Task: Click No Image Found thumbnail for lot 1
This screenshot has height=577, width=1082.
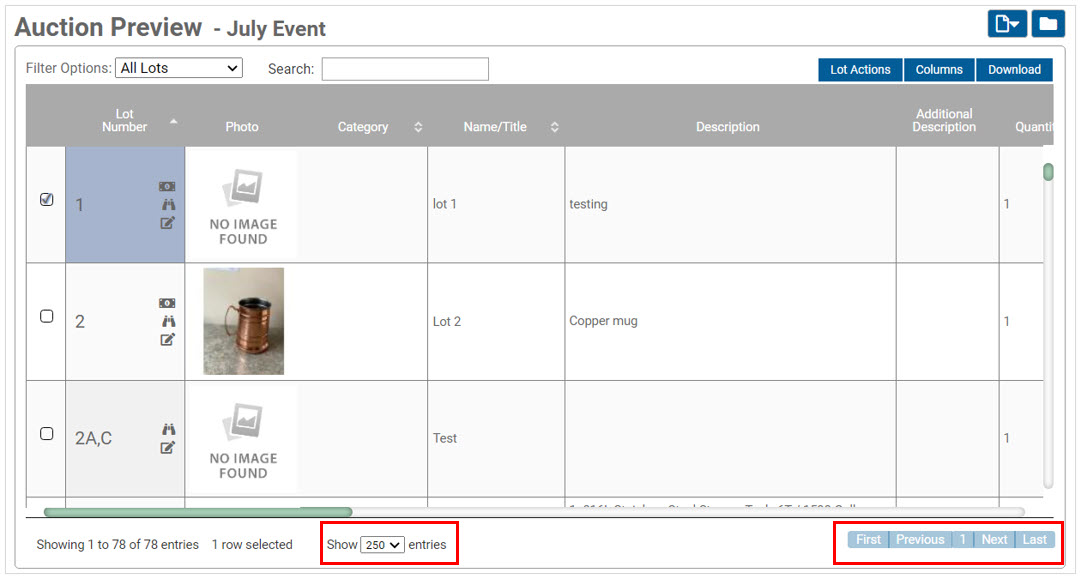Action: 243,204
